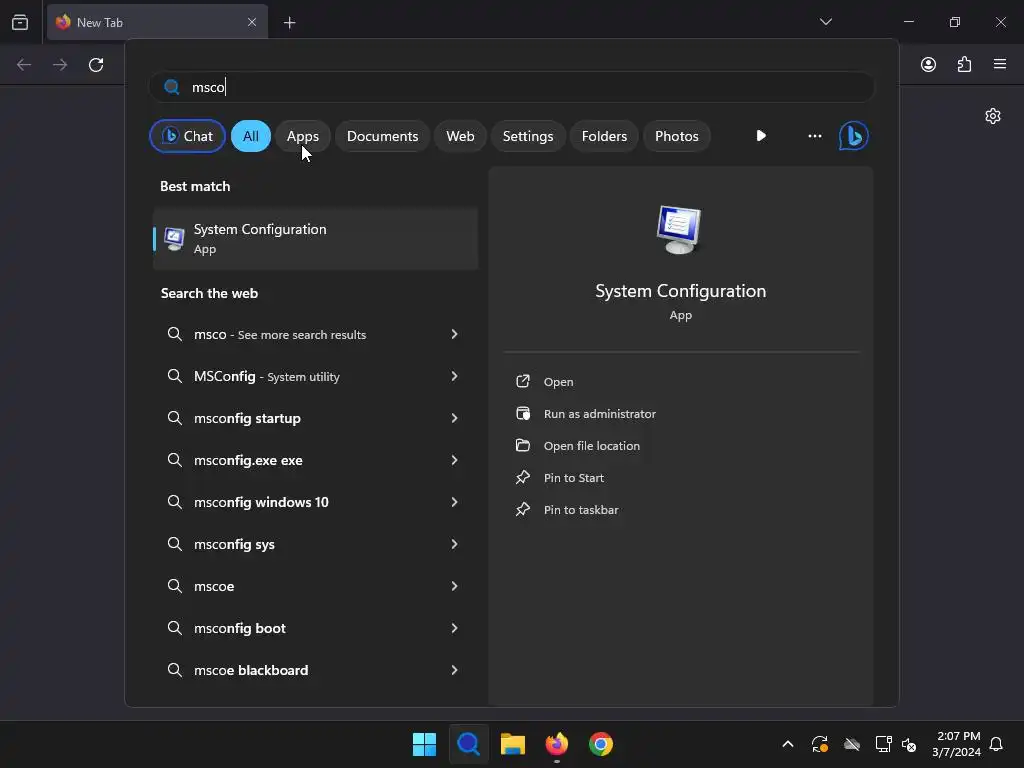Open Google Chrome from the taskbar
The image size is (1024, 768).
(x=601, y=744)
